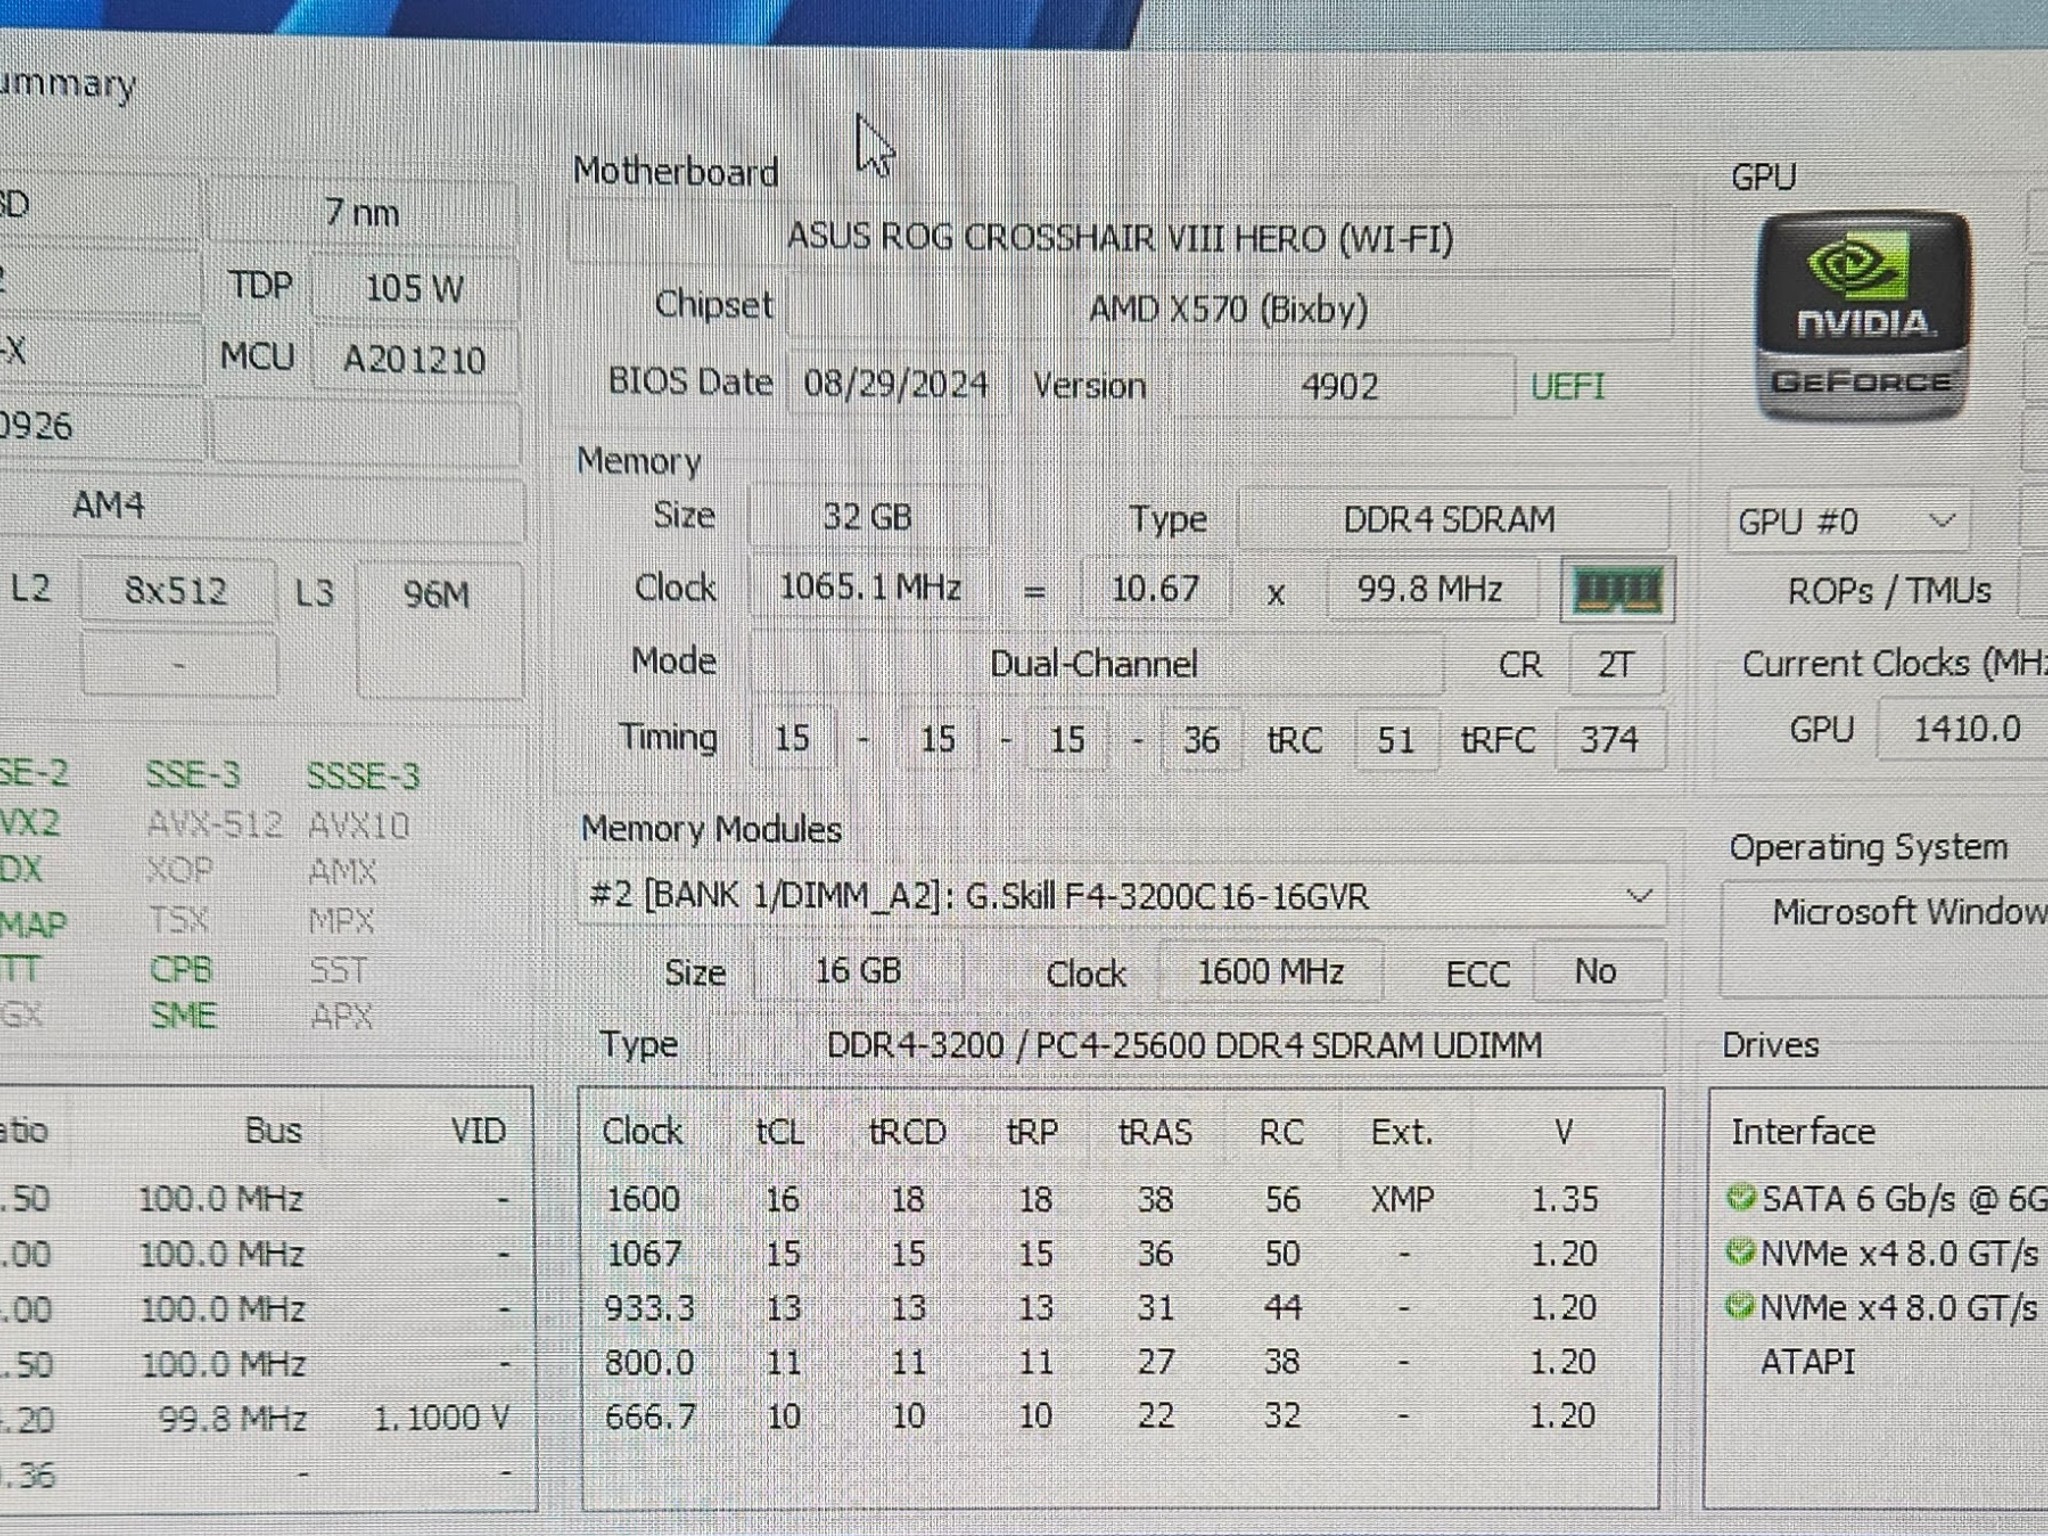This screenshot has width=2048, height=1536.
Task: Click the 99.8 MHz base clock field
Action: coord(1430,589)
